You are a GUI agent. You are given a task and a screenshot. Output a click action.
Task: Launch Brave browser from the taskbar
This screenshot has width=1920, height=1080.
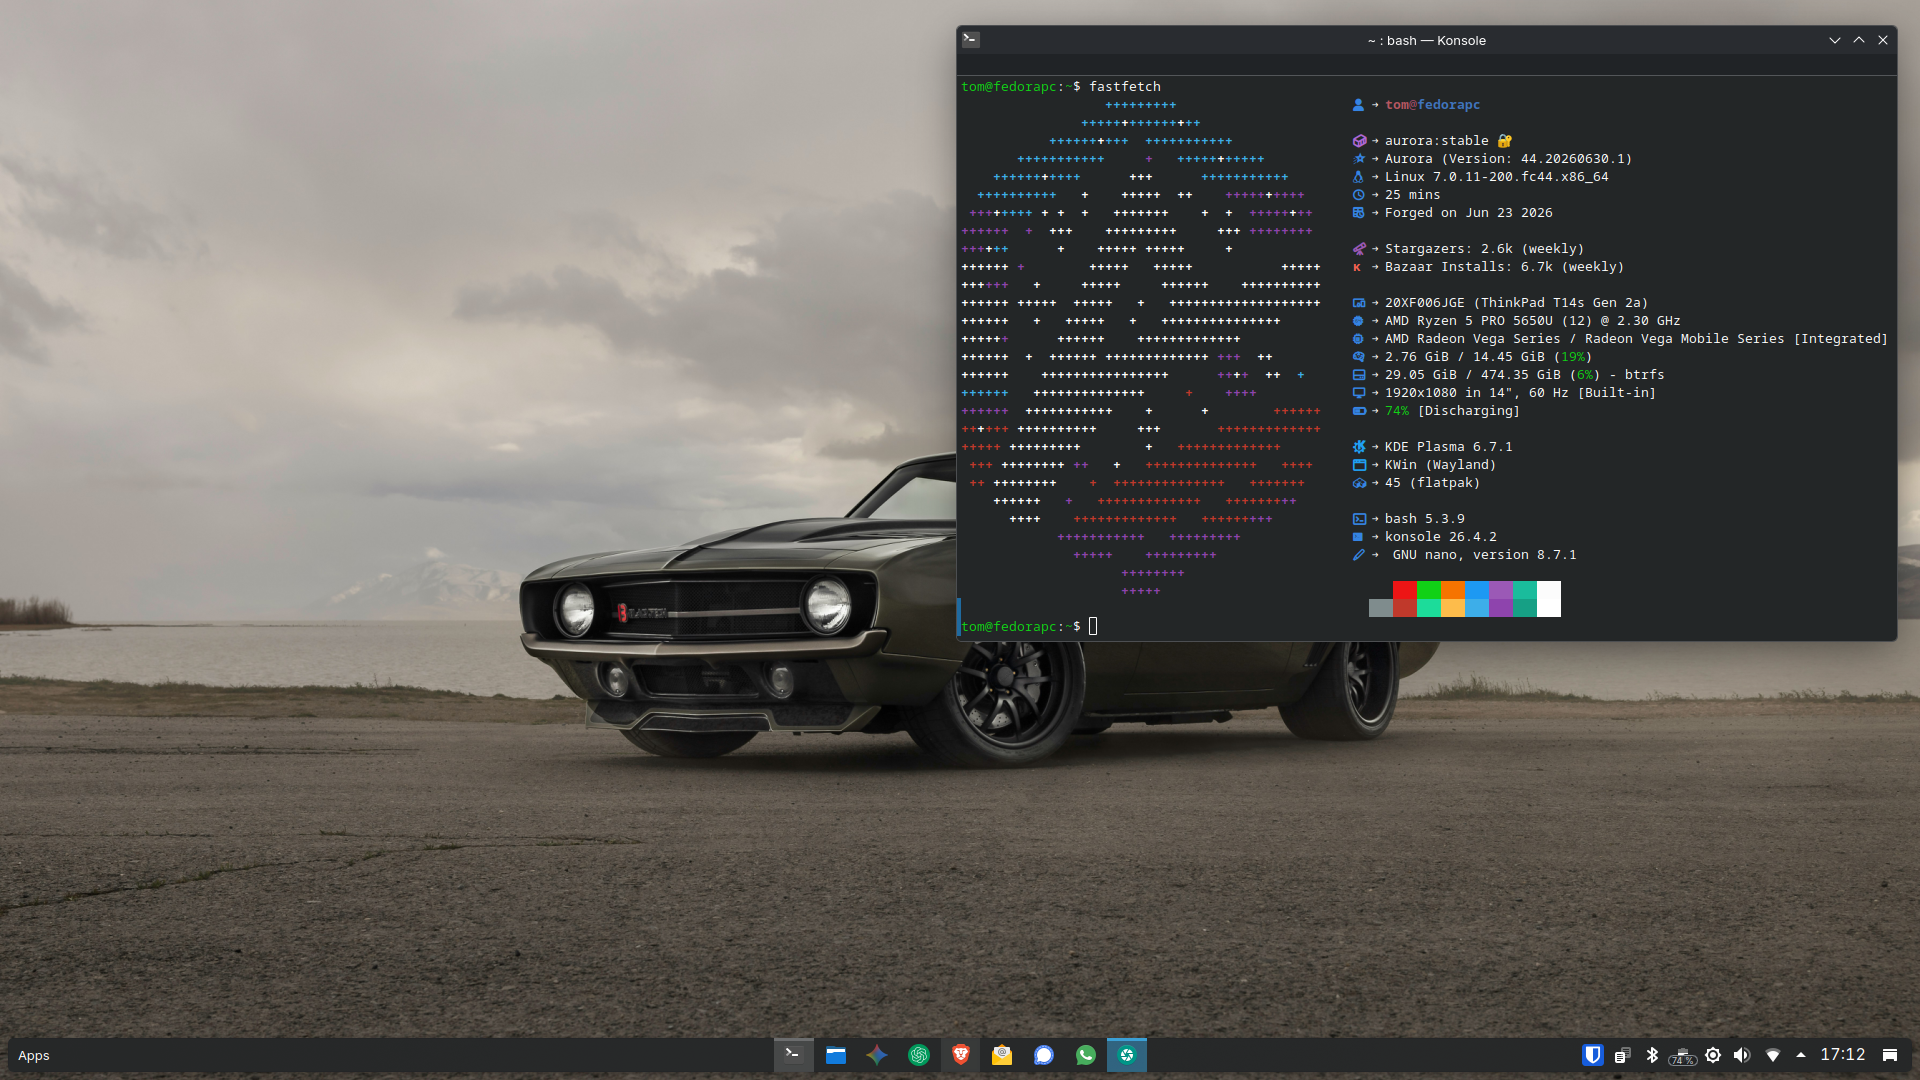tap(961, 1055)
